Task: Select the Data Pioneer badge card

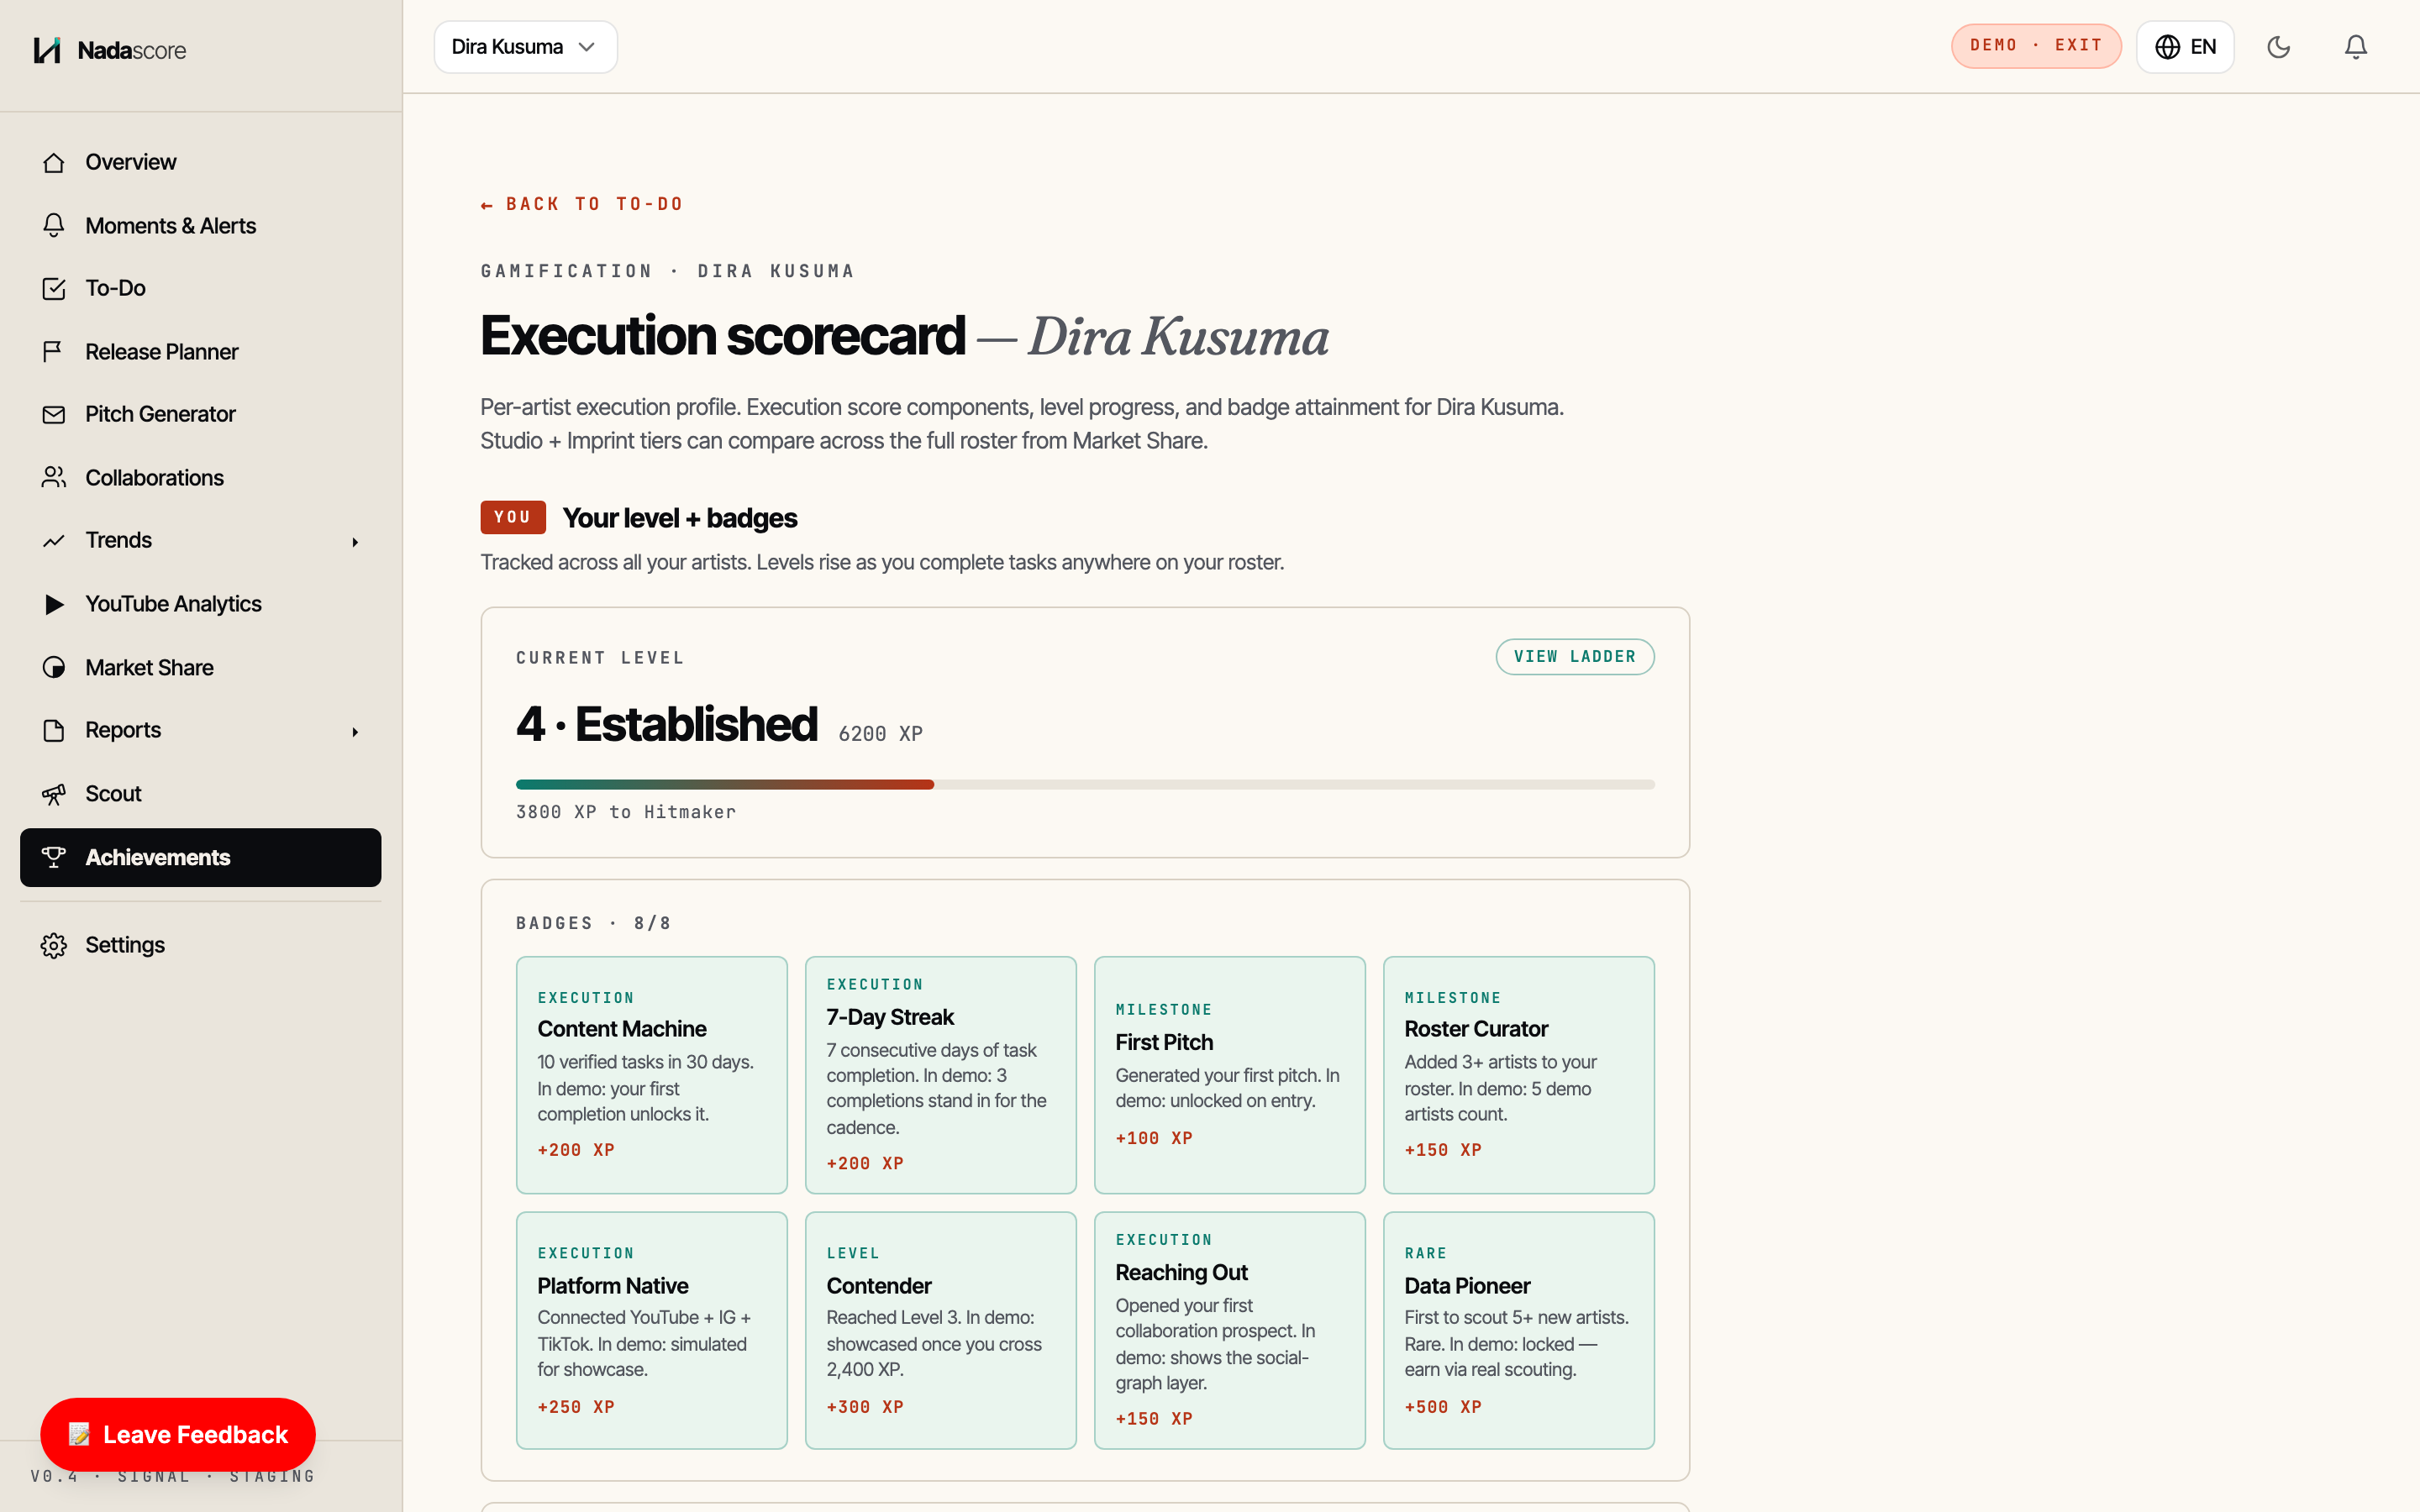Action: tap(1519, 1331)
